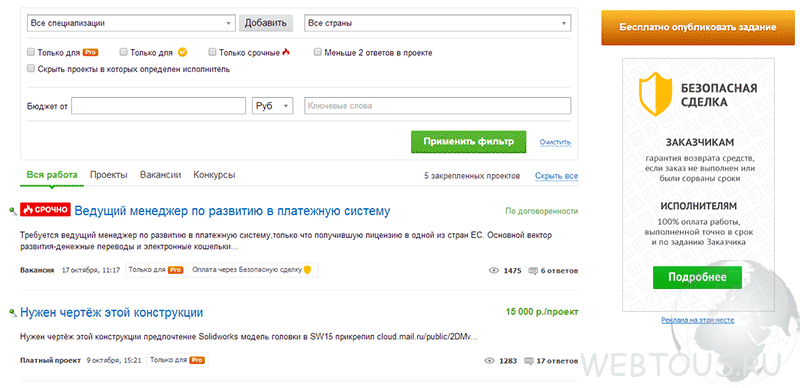
Task: Check 'Скрыть проекты в которых определен исполнитель'
Action: [x=31, y=68]
